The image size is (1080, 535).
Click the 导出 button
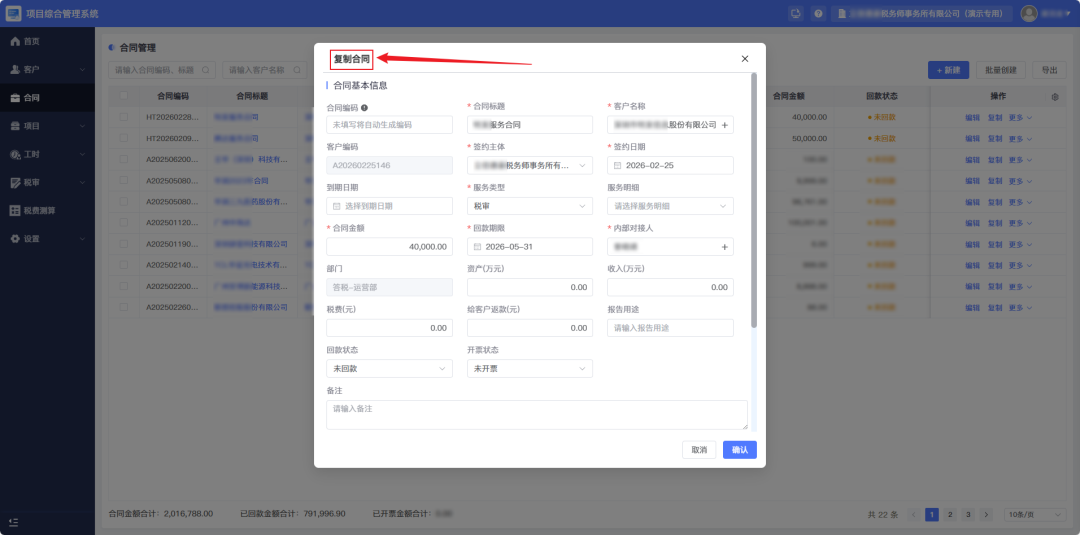pos(1049,70)
